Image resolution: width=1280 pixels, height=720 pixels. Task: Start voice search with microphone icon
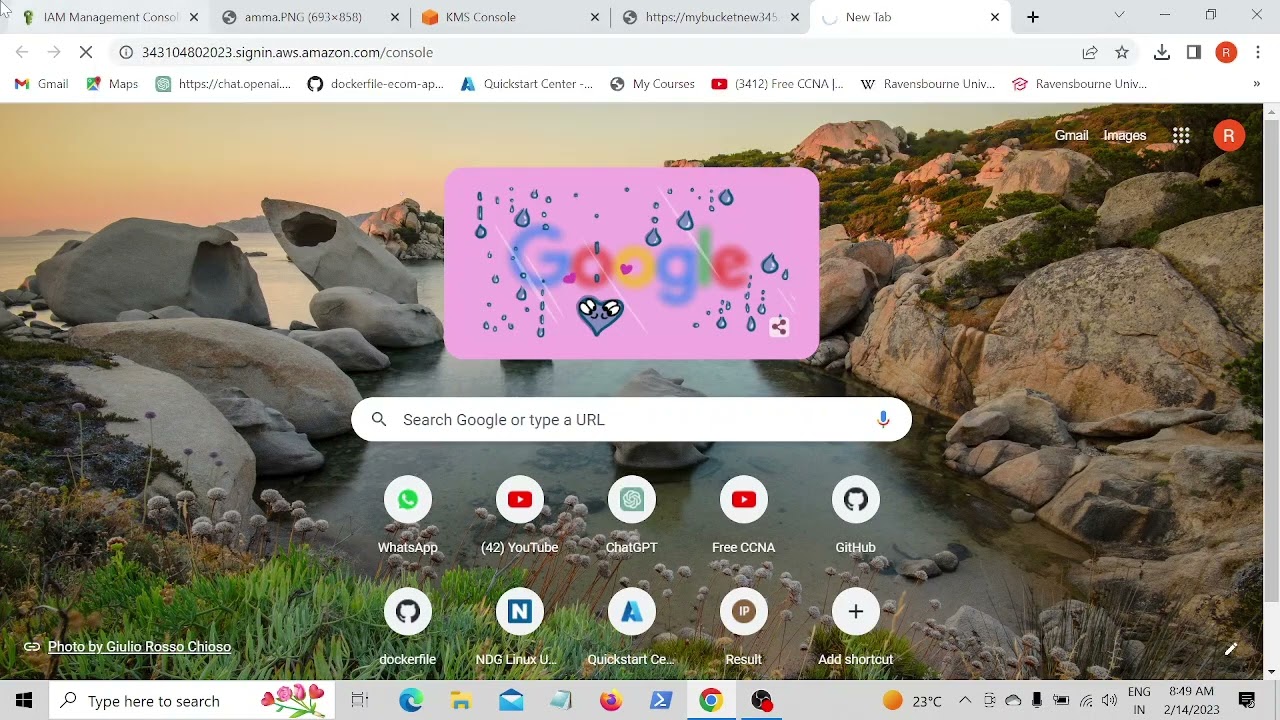click(883, 420)
